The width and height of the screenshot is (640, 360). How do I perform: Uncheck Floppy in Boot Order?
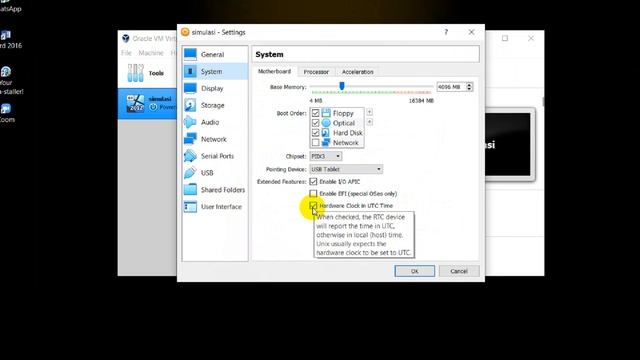coord(315,113)
